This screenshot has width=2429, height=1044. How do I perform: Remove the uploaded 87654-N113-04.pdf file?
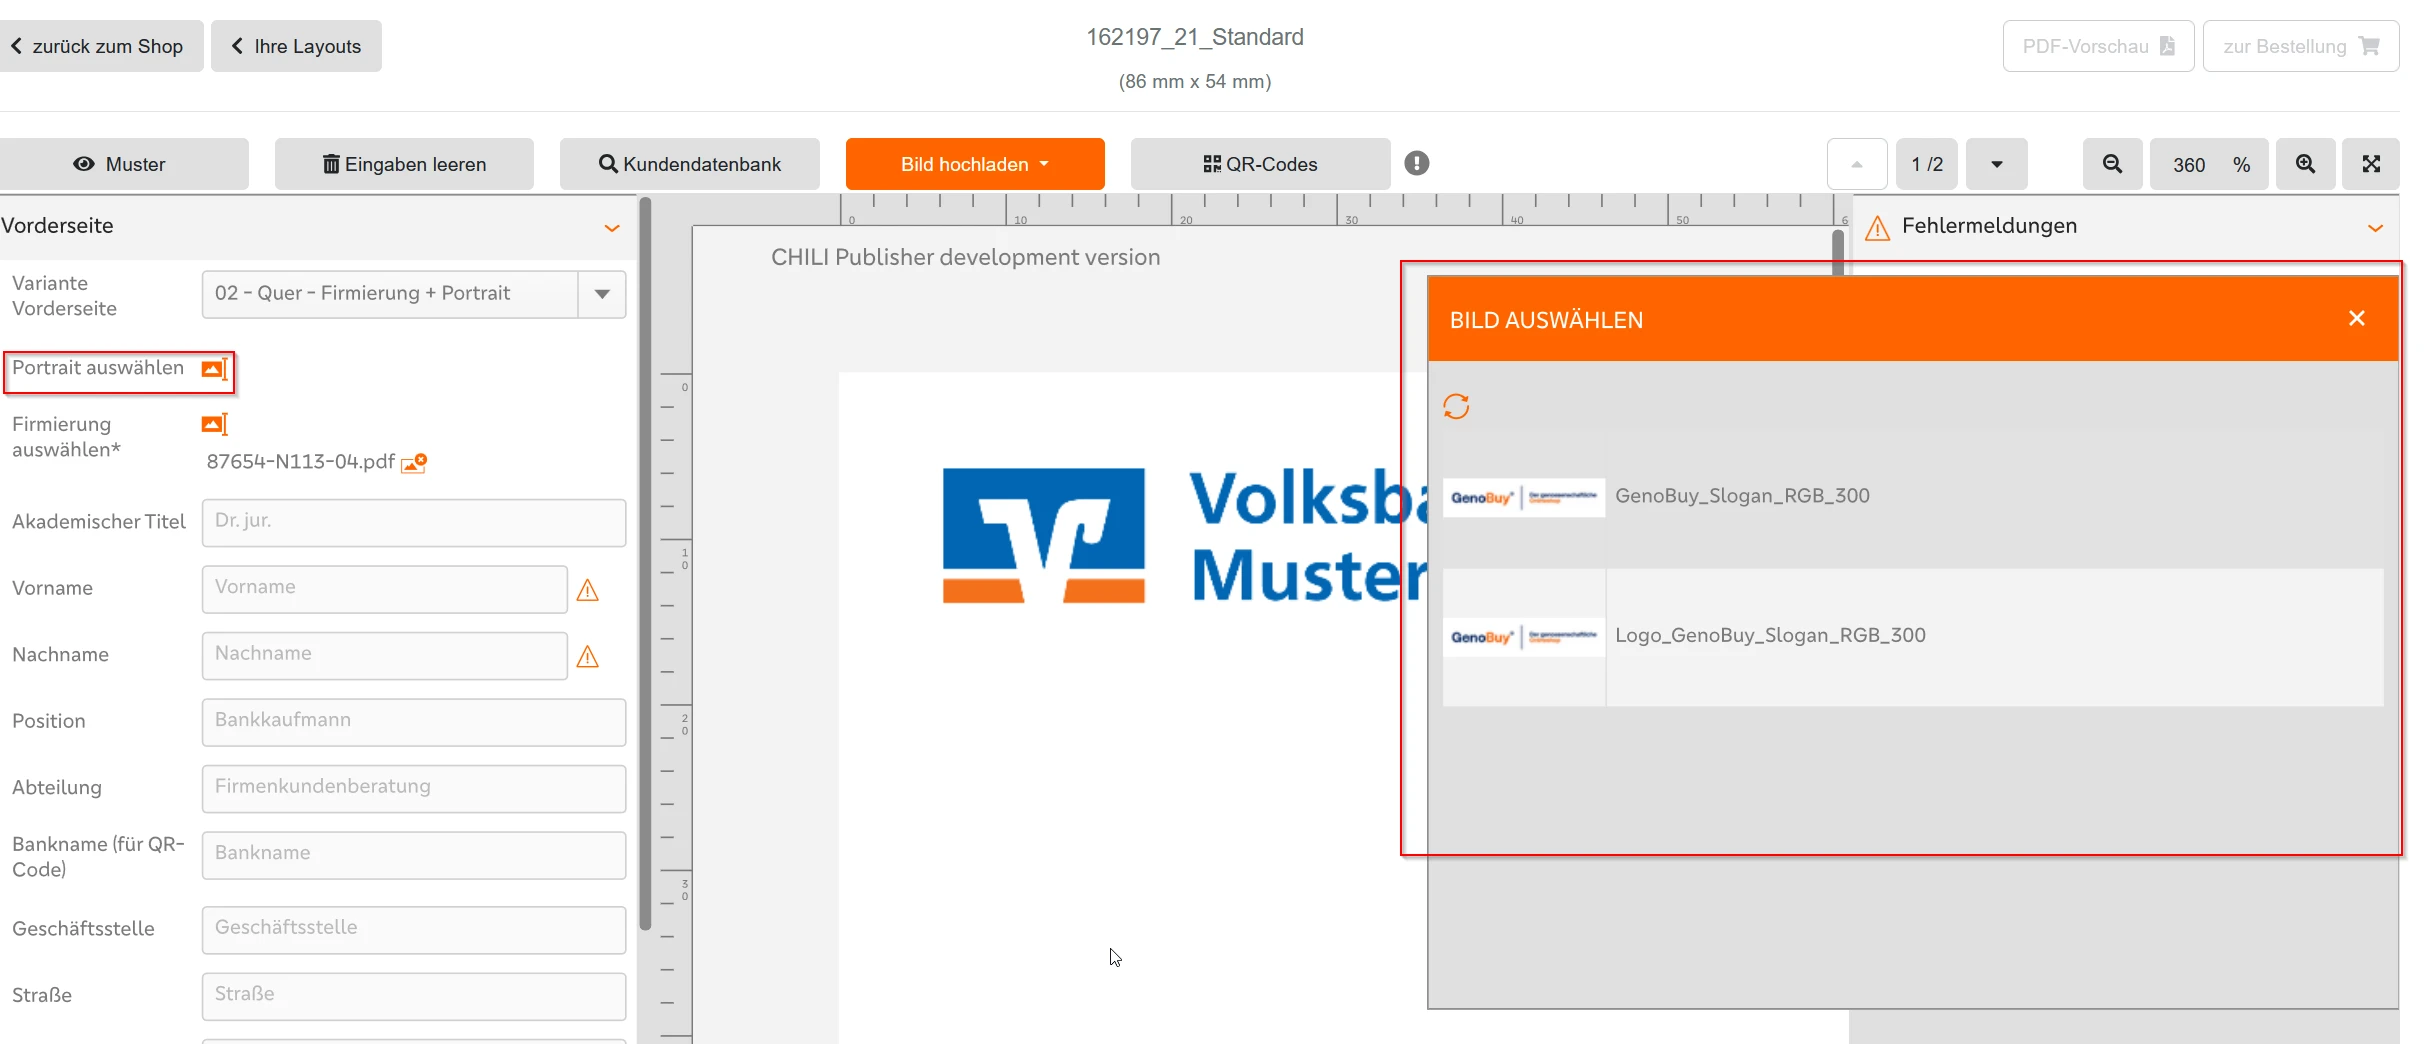[x=414, y=463]
